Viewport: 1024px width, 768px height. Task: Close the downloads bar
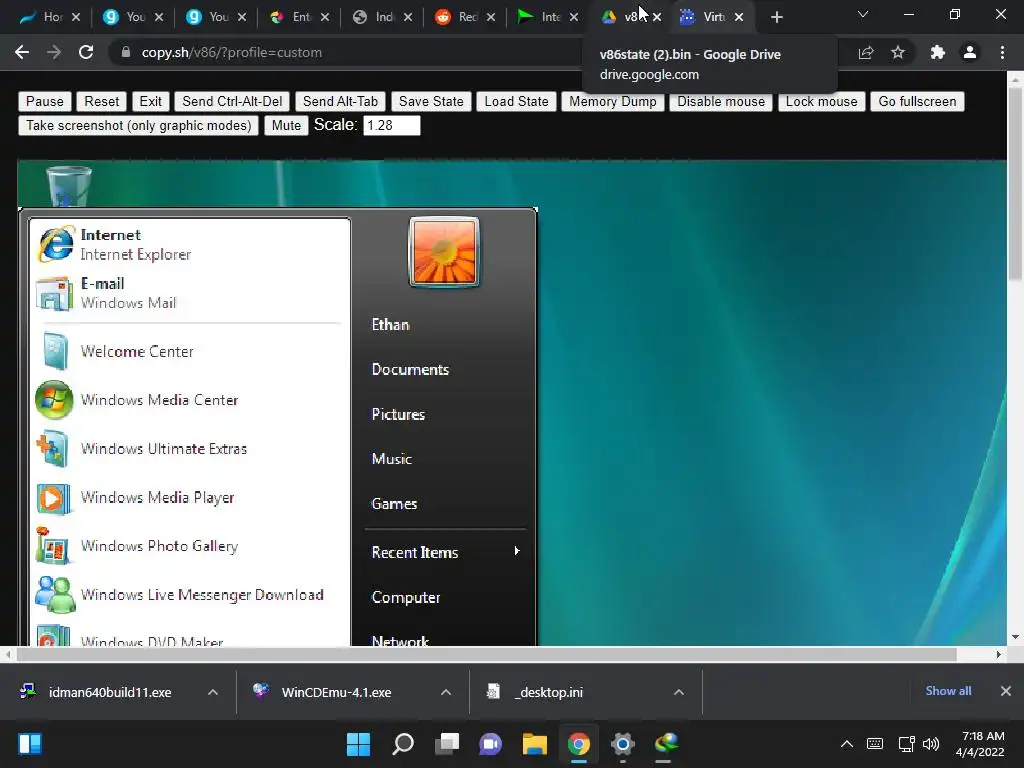point(1006,691)
